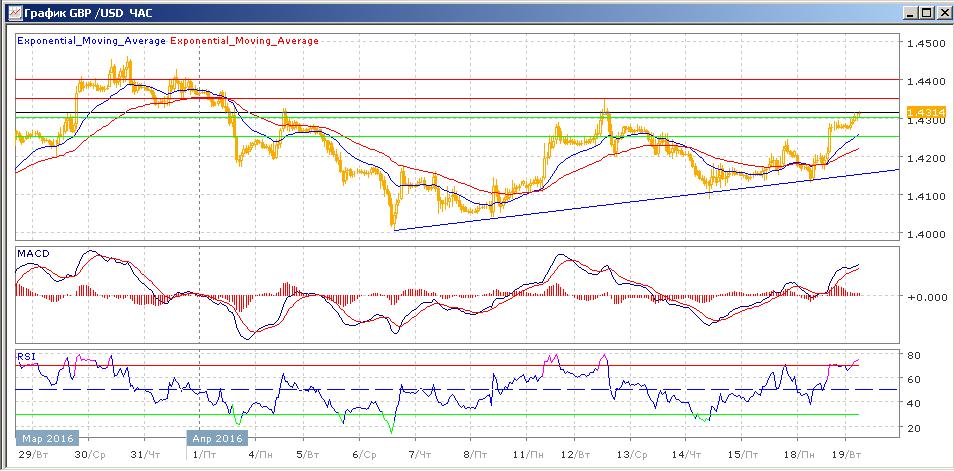
Task: Maximize the GBP/USD chart window
Action: [x=926, y=12]
